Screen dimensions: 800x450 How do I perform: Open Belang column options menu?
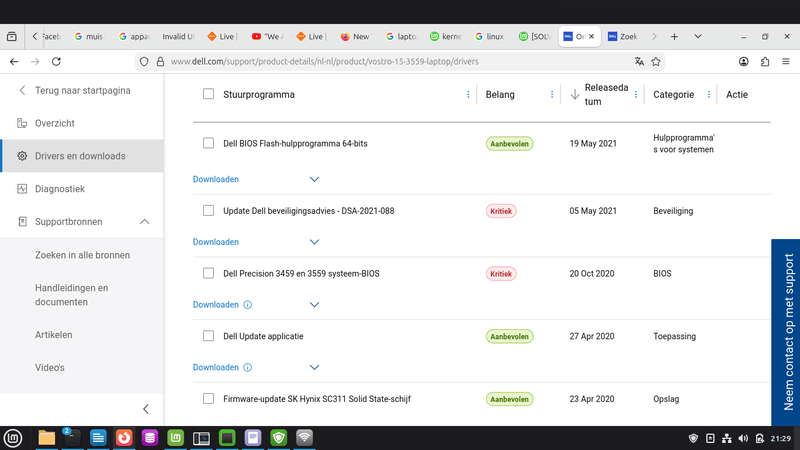552,94
